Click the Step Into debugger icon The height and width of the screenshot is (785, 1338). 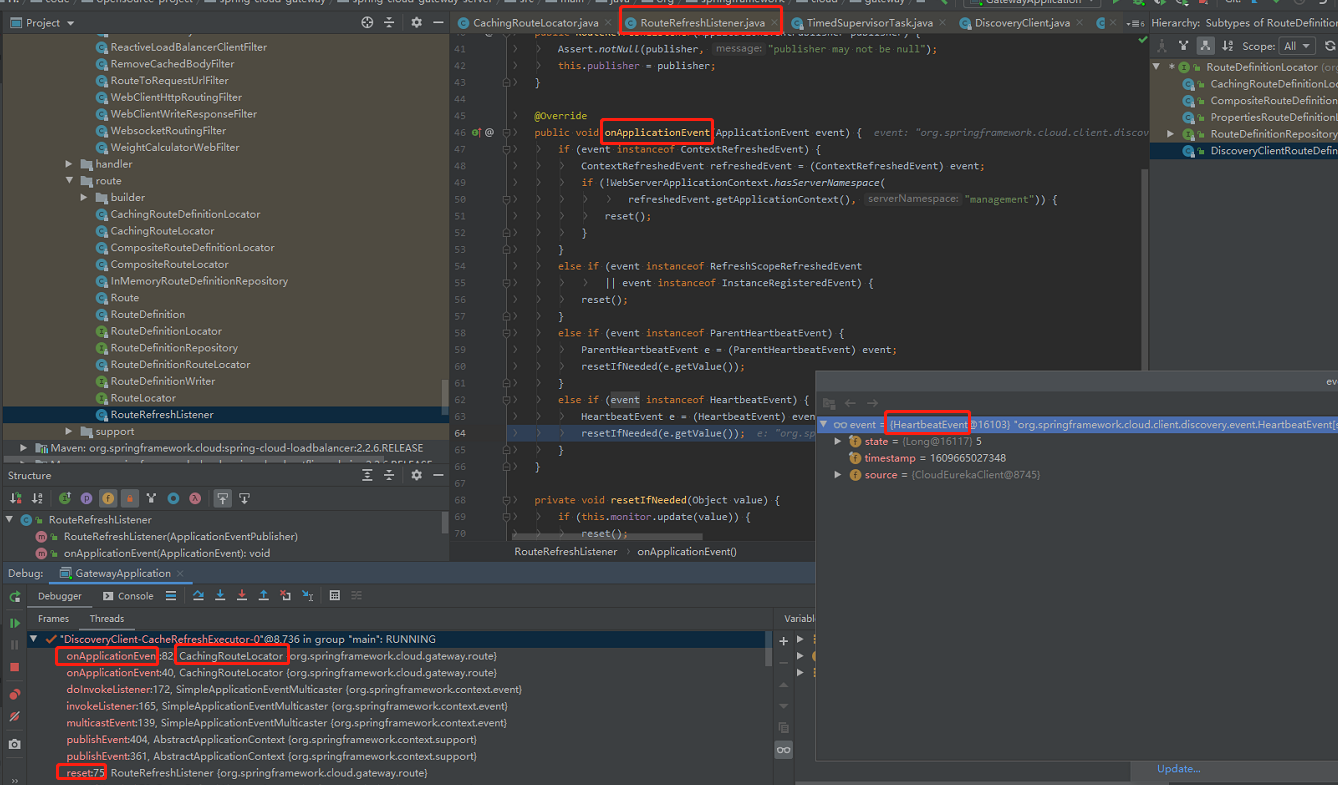pyautogui.click(x=220, y=596)
